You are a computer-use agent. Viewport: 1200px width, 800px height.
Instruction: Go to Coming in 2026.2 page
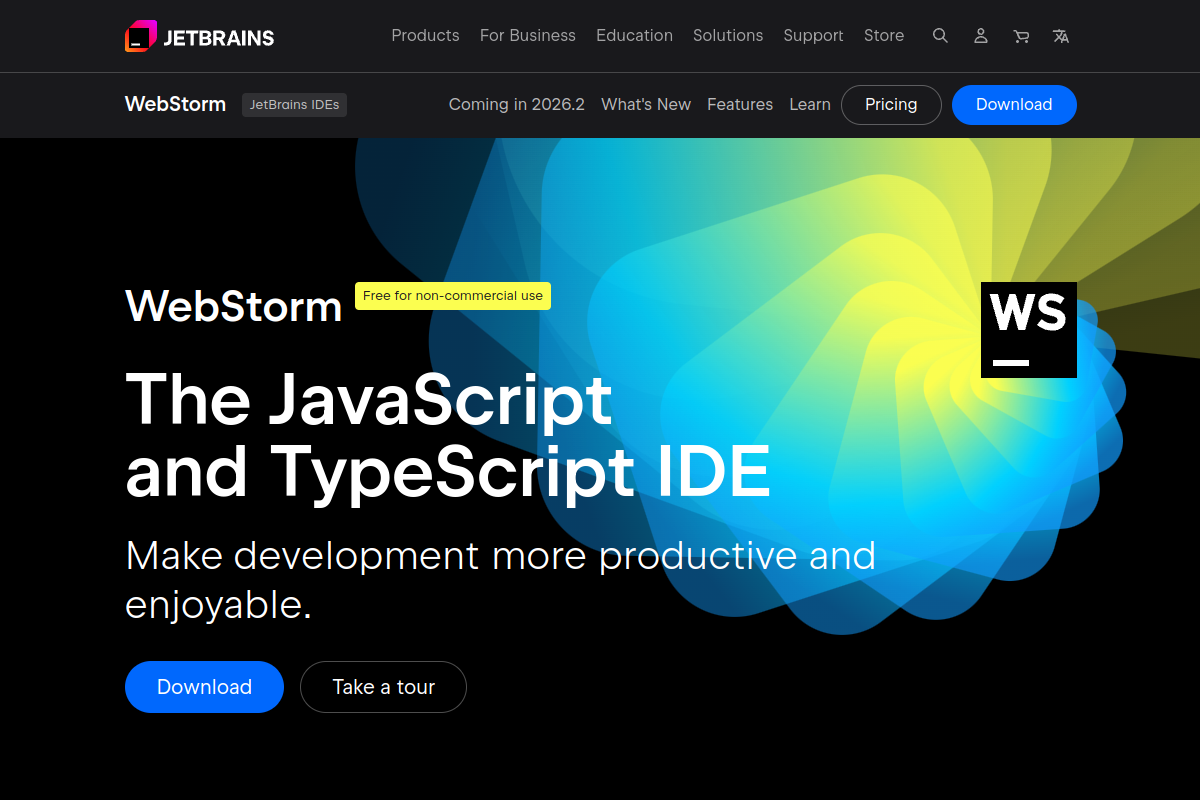516,104
